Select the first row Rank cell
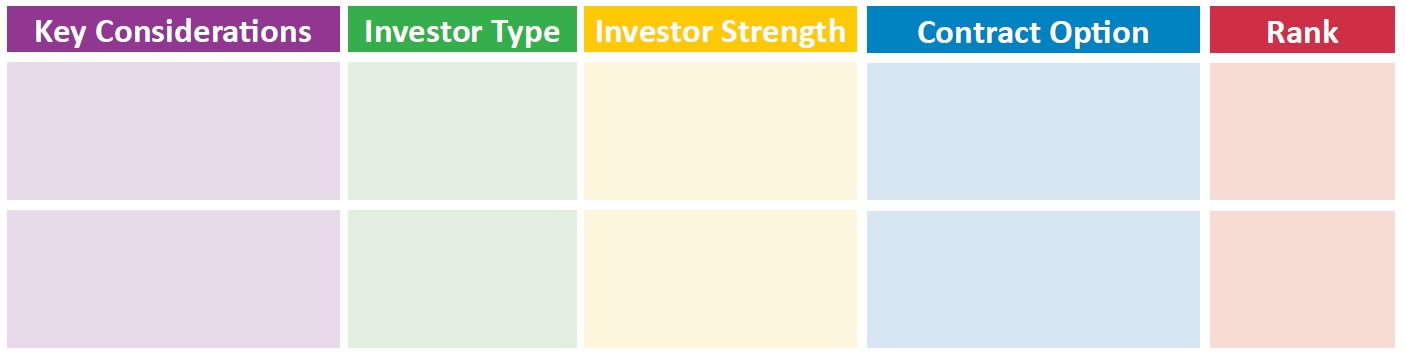 point(1302,131)
